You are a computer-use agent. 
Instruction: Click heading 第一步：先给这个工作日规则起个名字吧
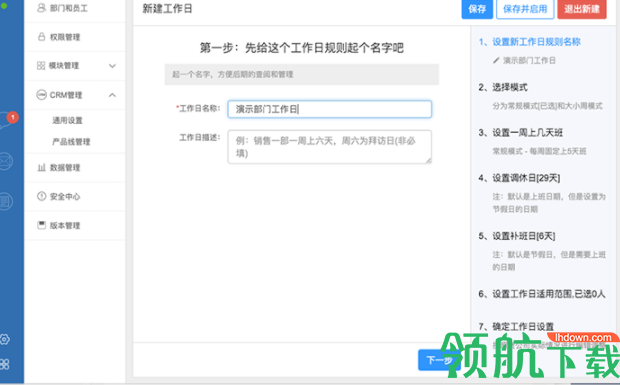(302, 48)
